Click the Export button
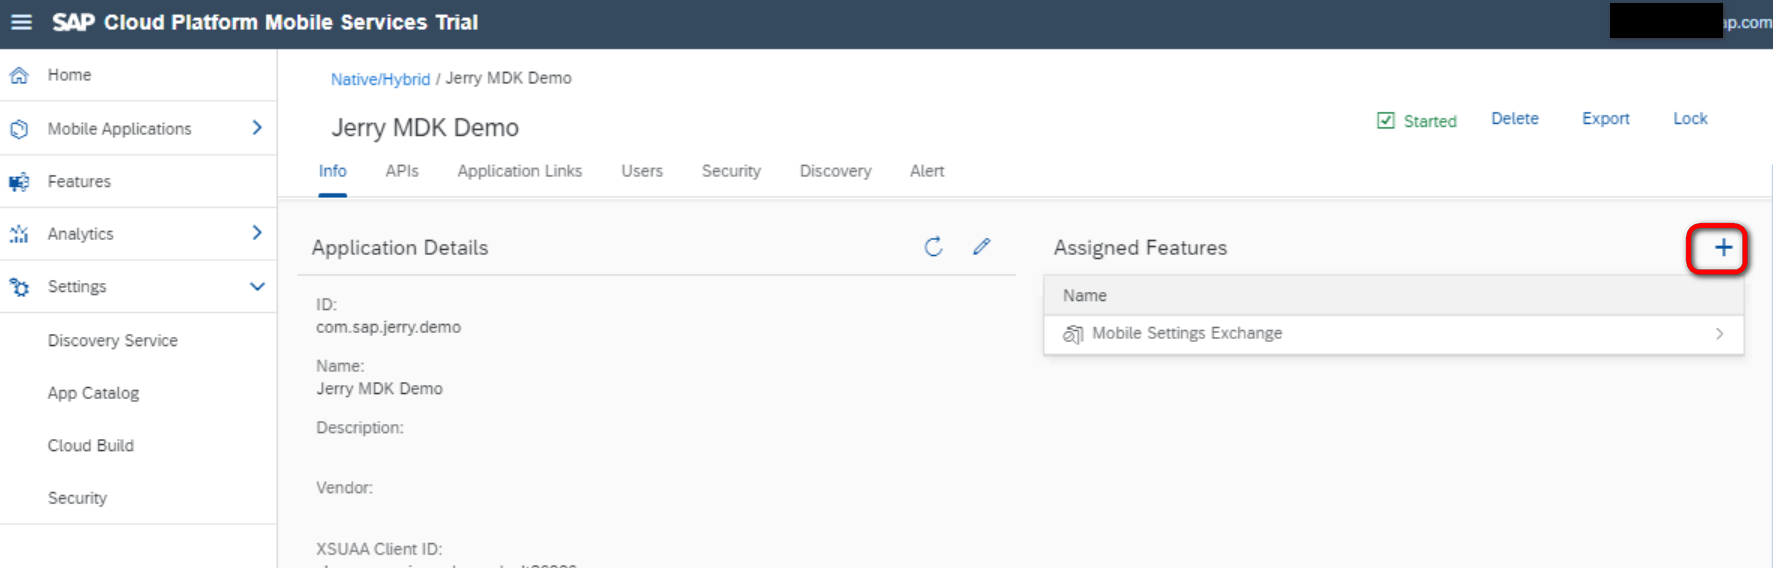 point(1606,119)
